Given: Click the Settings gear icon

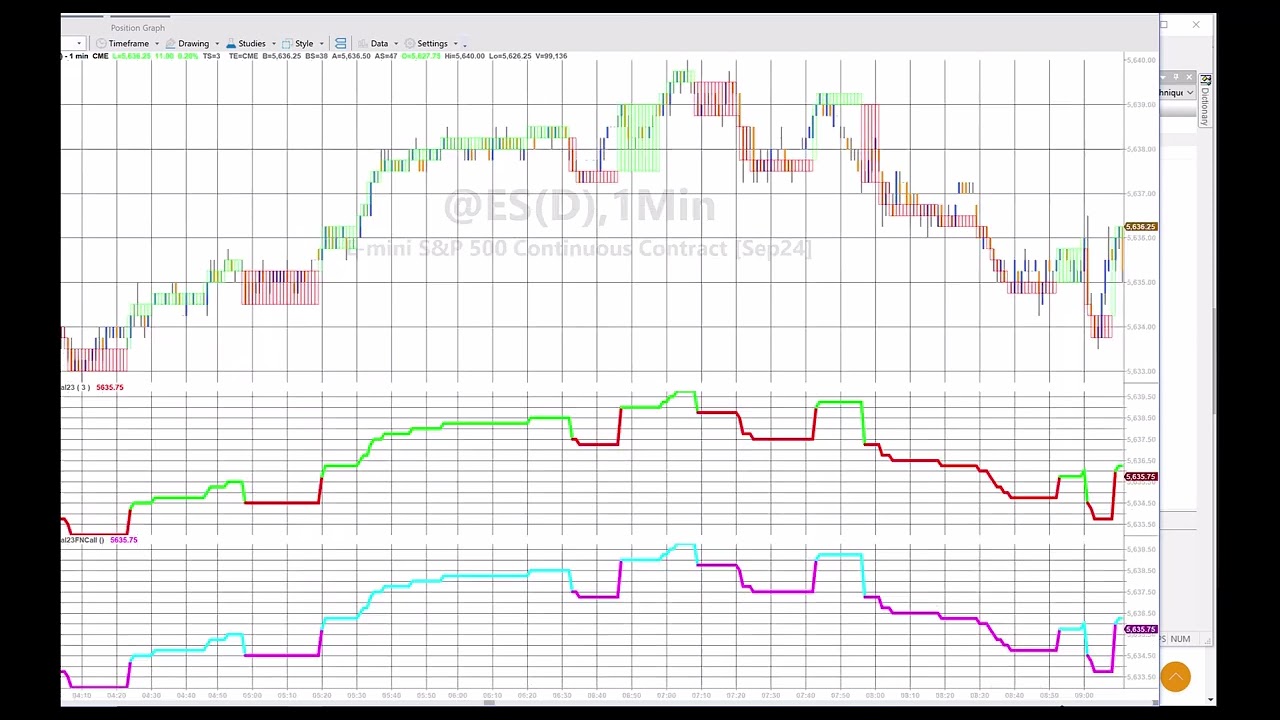Looking at the screenshot, I should click(x=410, y=43).
